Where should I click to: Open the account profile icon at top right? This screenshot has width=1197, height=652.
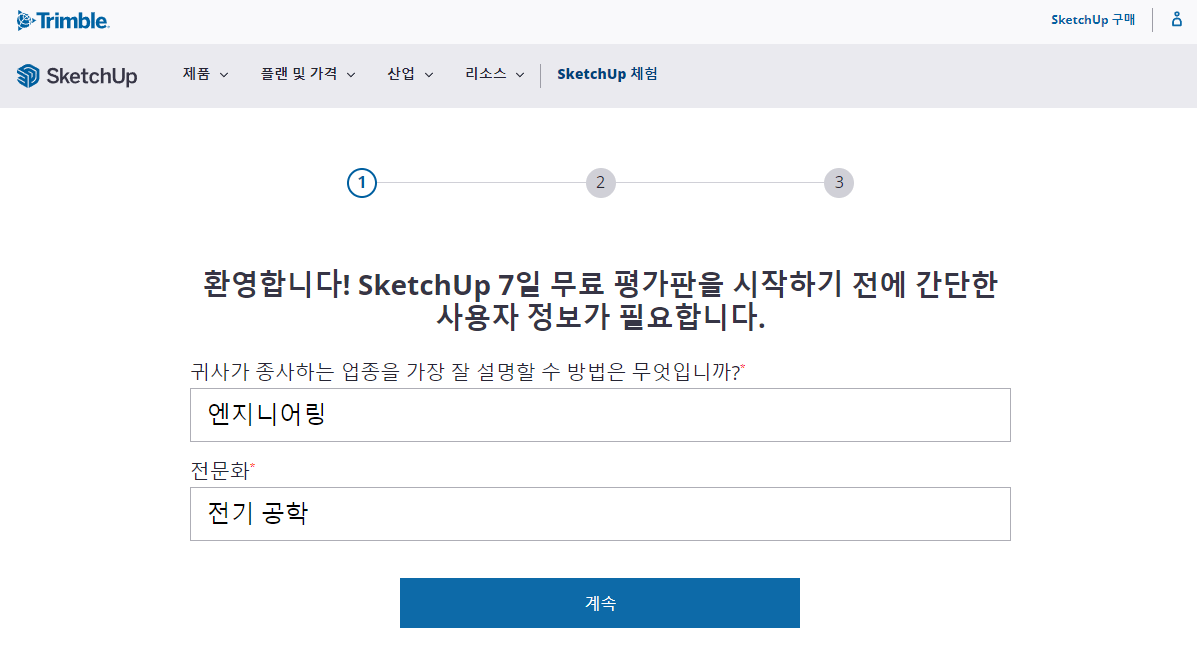pyautogui.click(x=1176, y=19)
